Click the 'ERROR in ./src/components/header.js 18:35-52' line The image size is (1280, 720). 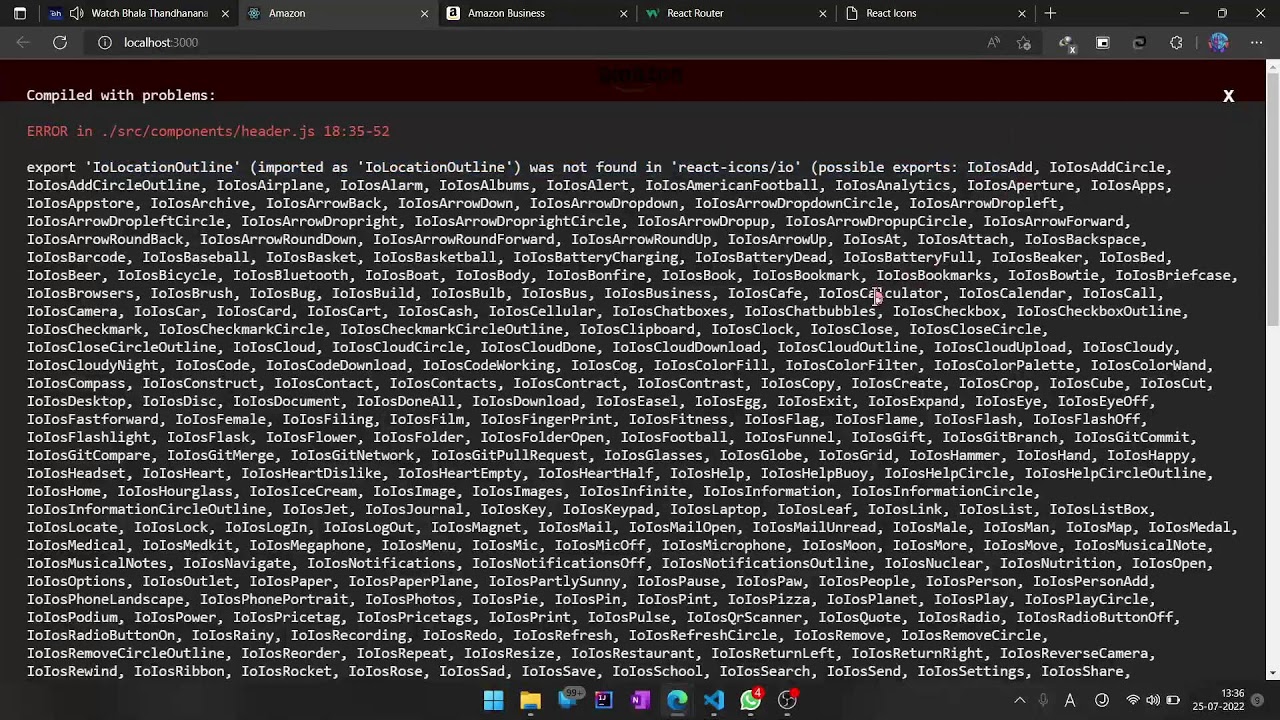point(208,131)
